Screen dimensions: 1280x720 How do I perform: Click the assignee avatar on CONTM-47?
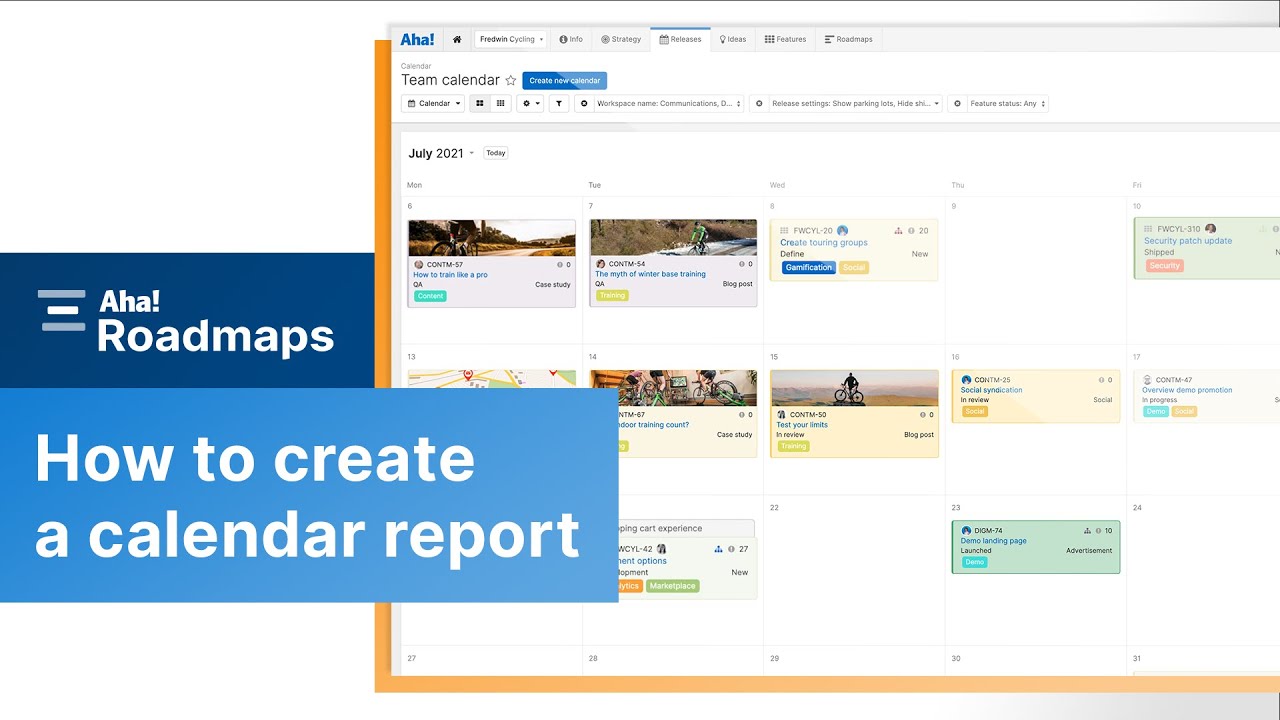click(x=1147, y=380)
